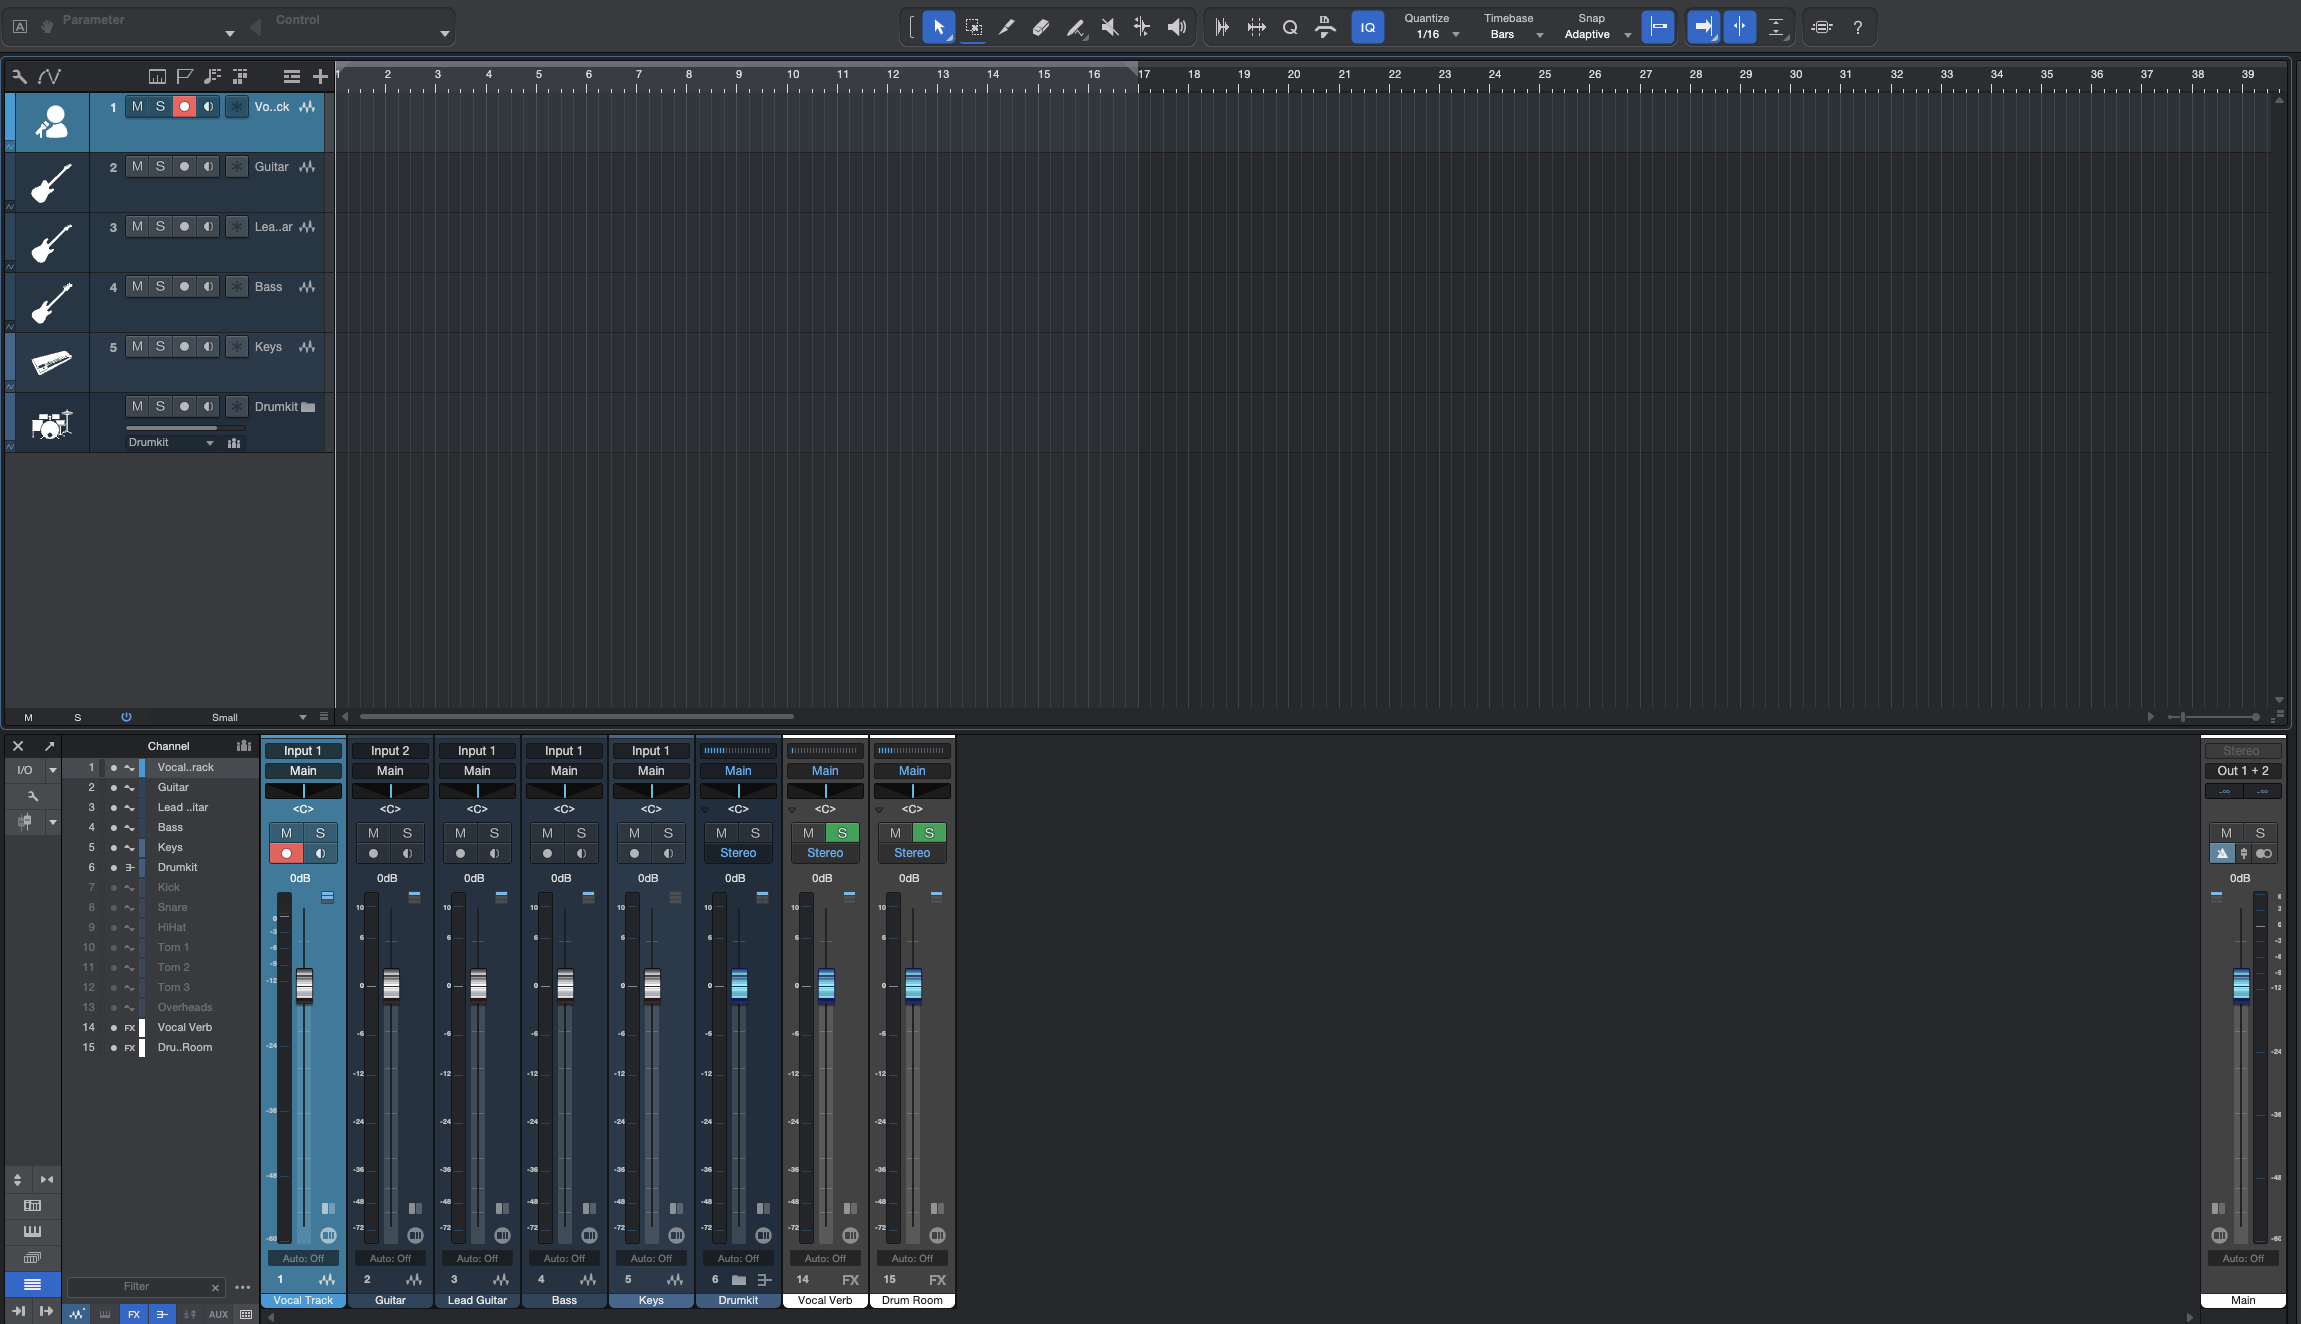Click Main output on Bass channel

pyautogui.click(x=564, y=771)
